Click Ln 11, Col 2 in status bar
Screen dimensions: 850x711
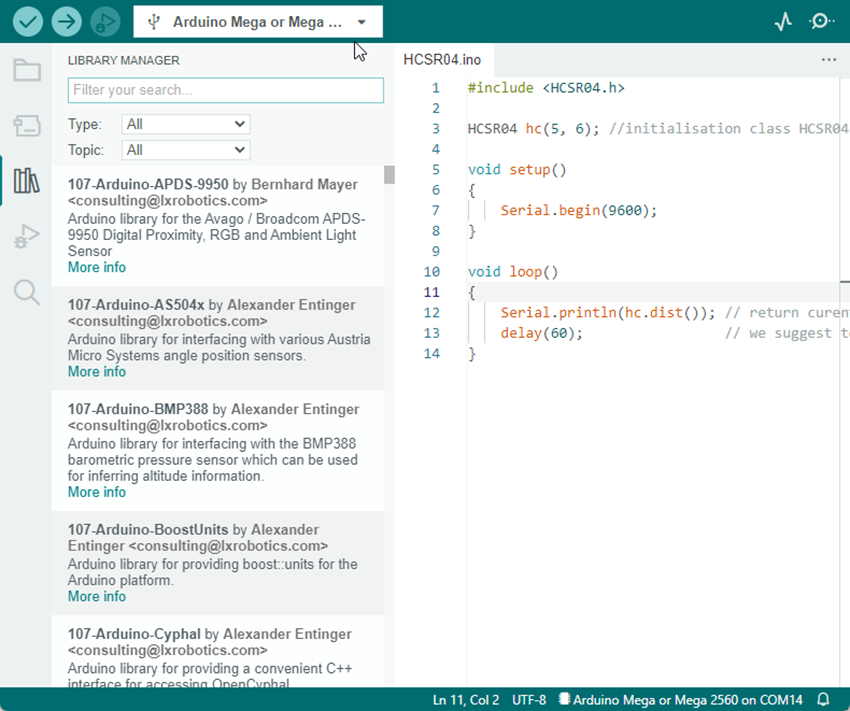tap(466, 700)
